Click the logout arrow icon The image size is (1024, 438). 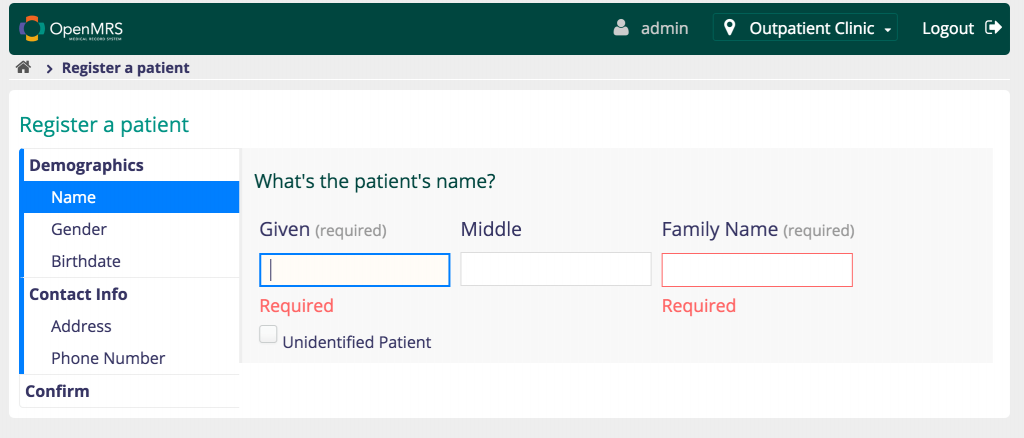pyautogui.click(x=993, y=27)
